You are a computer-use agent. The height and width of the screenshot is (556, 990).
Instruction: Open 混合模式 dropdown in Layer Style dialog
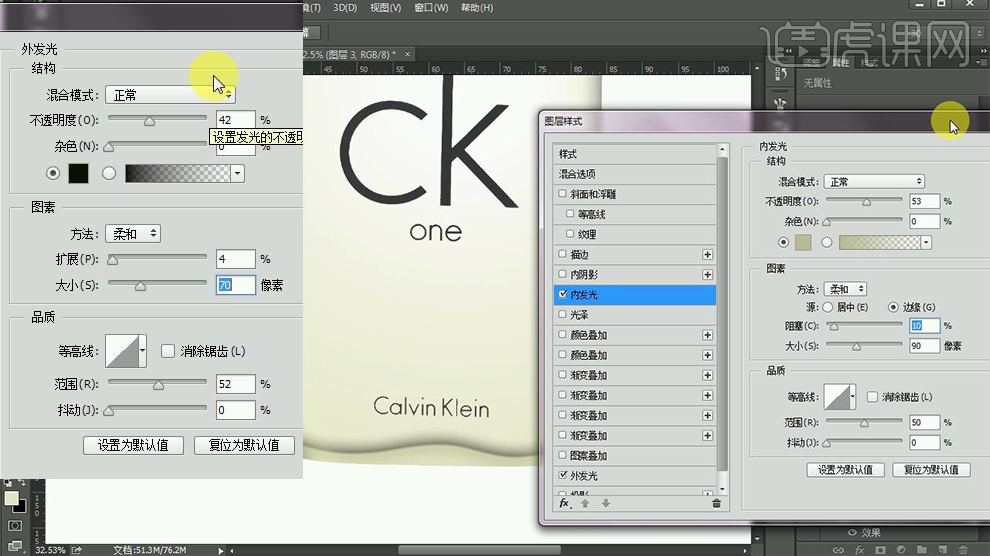click(874, 182)
